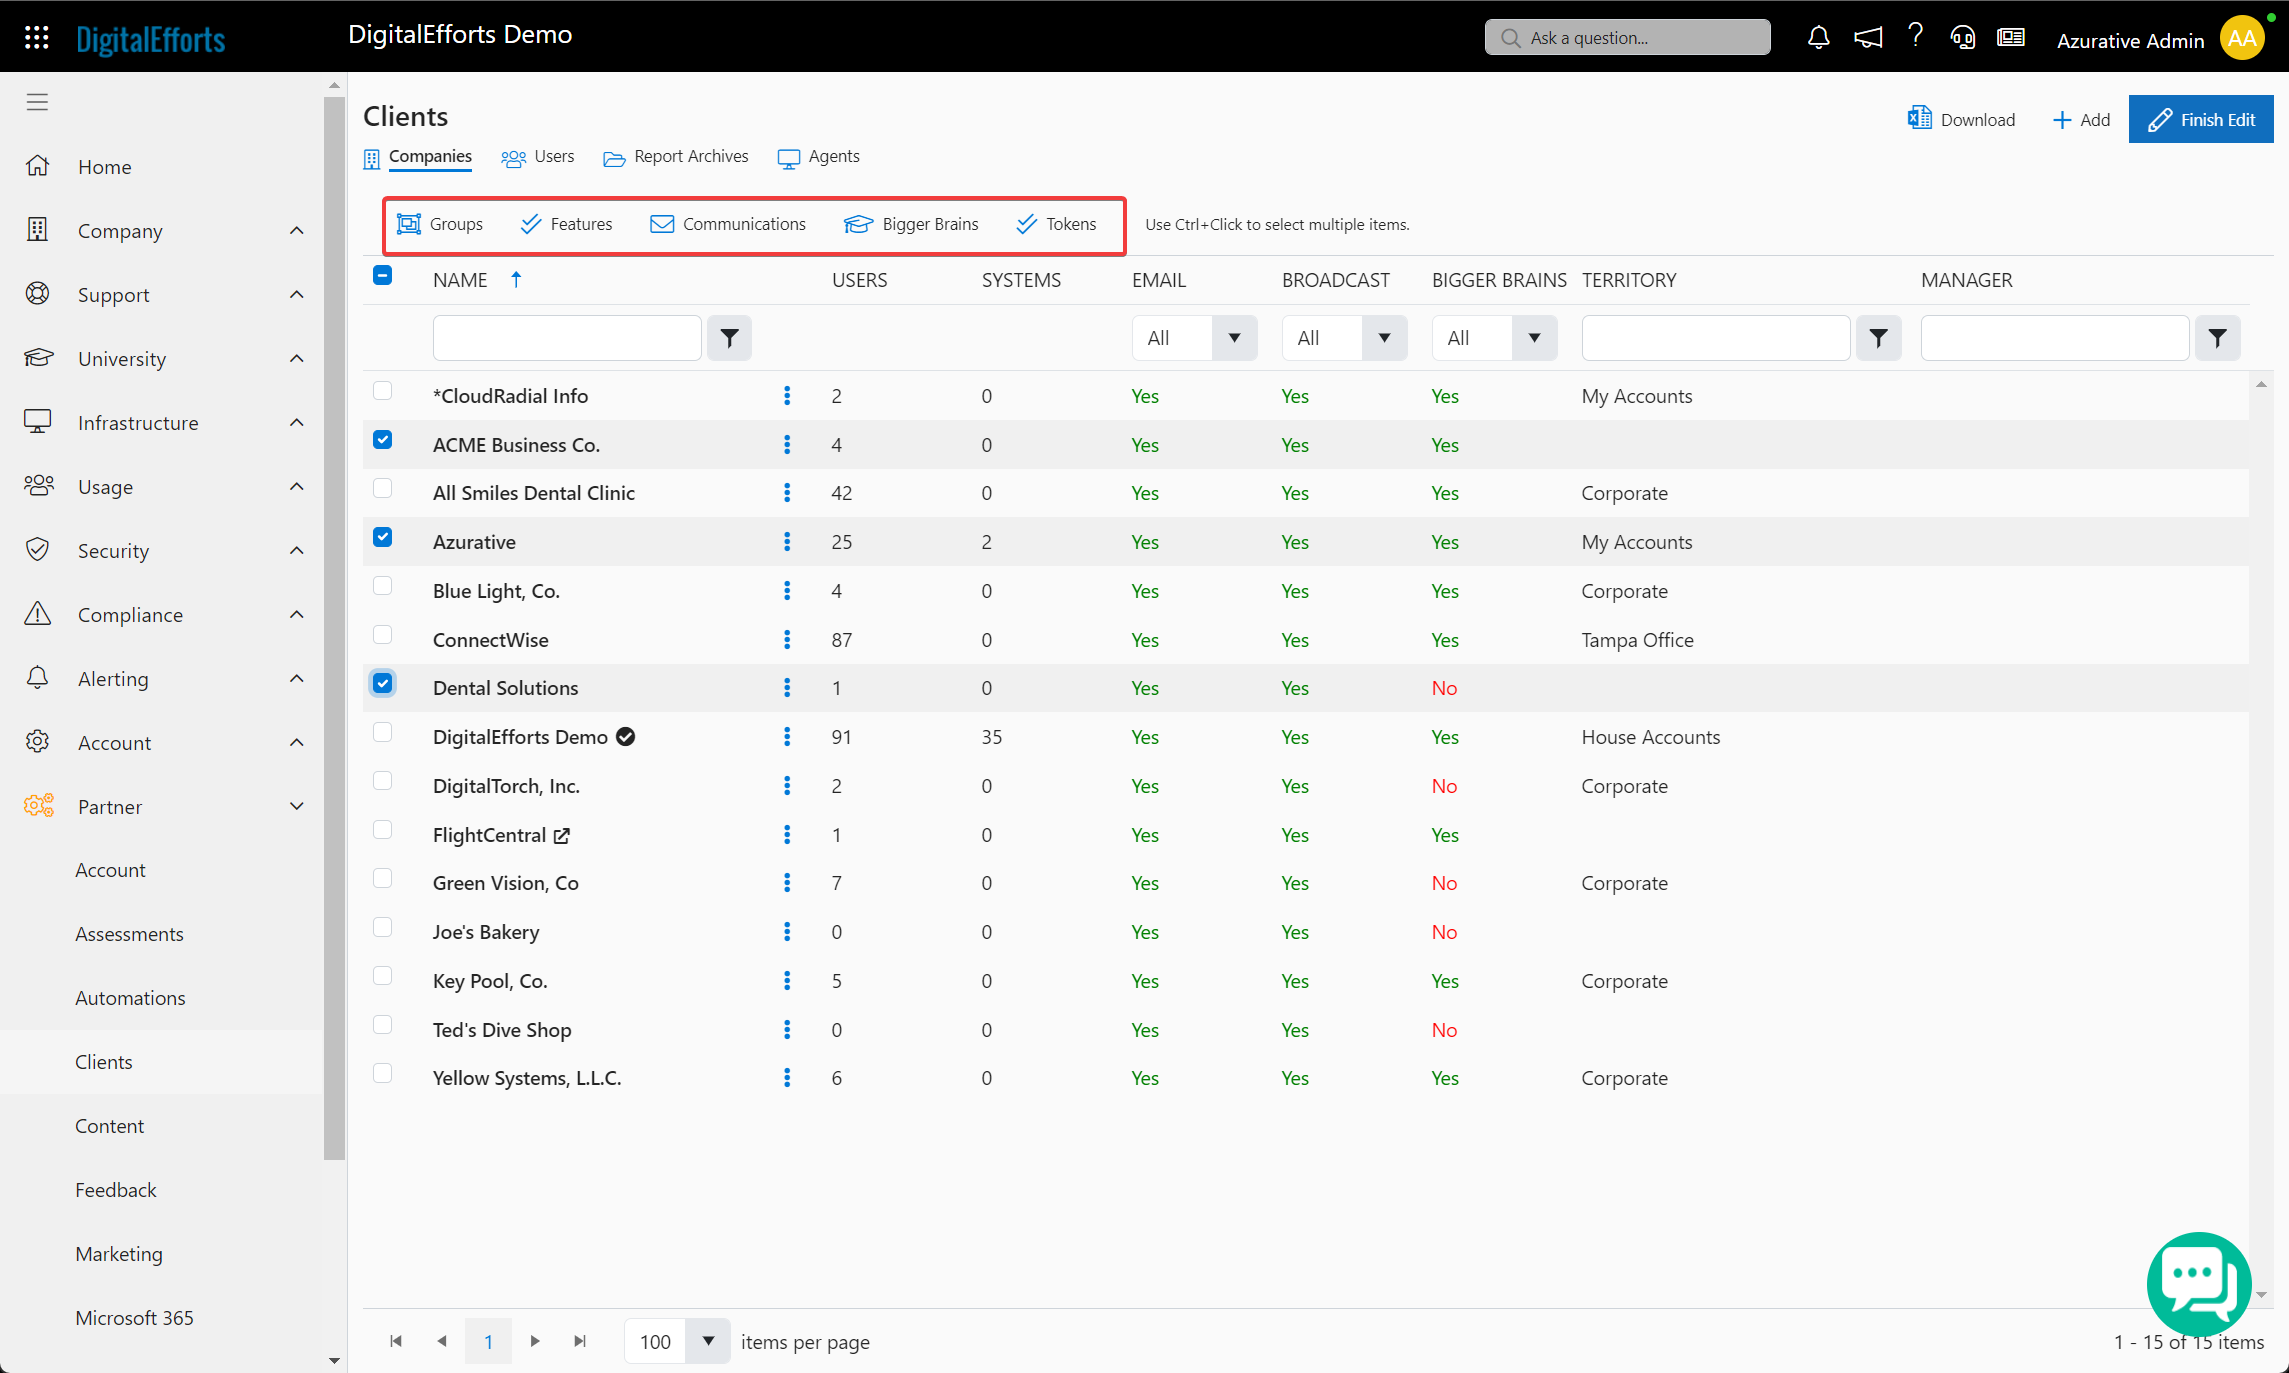Click the Finish Edit button
This screenshot has width=2289, height=1373.
[2201, 119]
